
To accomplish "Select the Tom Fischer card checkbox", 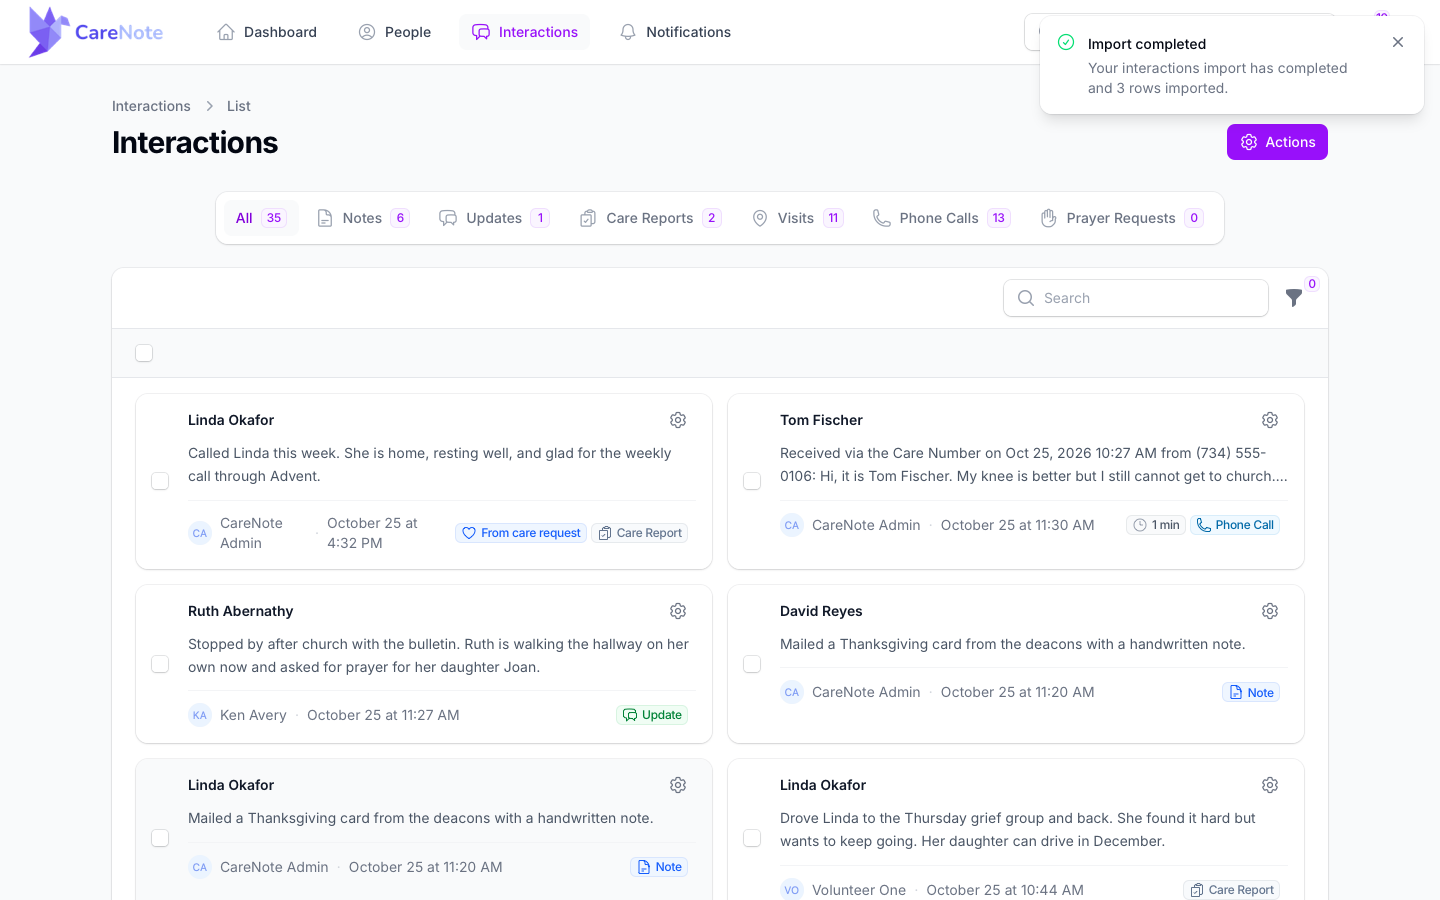I will coord(752,481).
